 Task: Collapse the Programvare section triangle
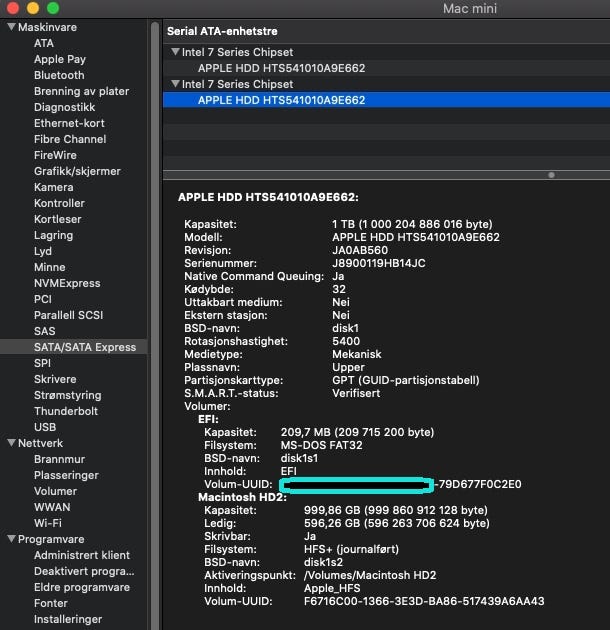tap(10, 539)
